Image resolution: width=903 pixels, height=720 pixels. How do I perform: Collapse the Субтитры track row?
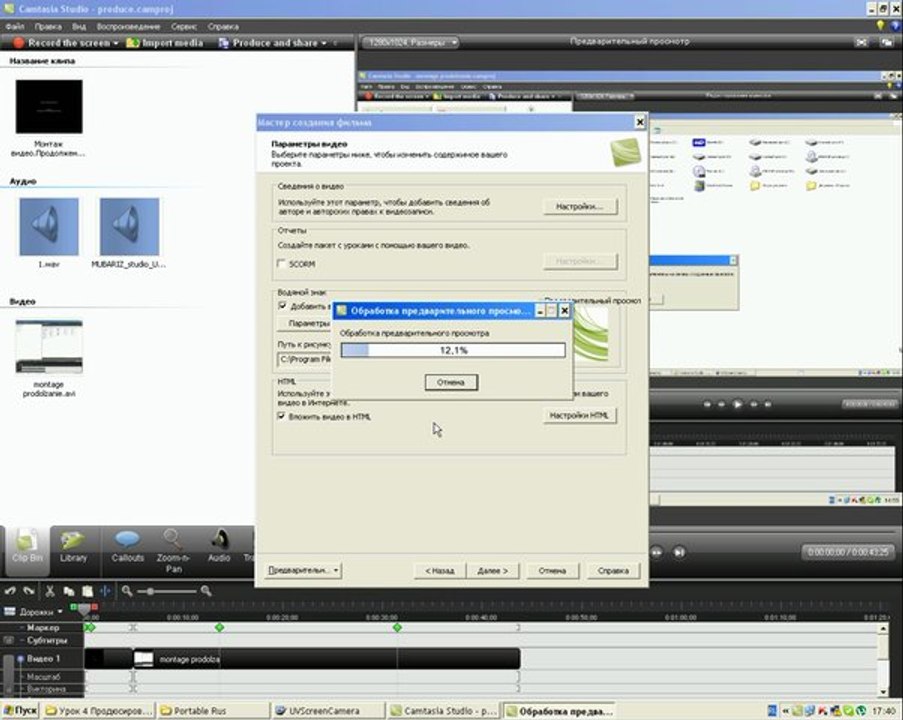click(x=22, y=640)
